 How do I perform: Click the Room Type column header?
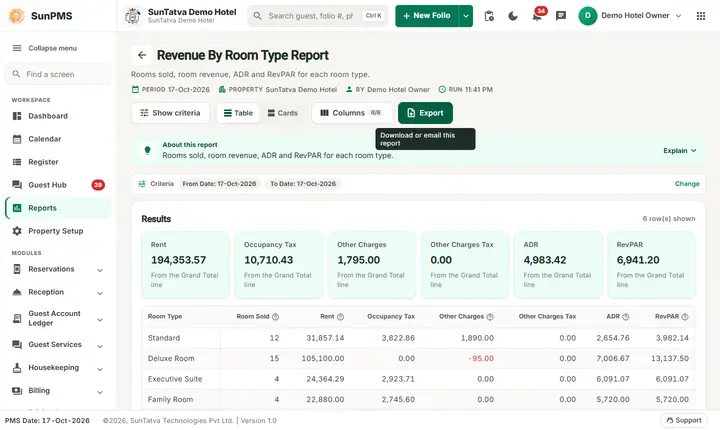coord(165,317)
